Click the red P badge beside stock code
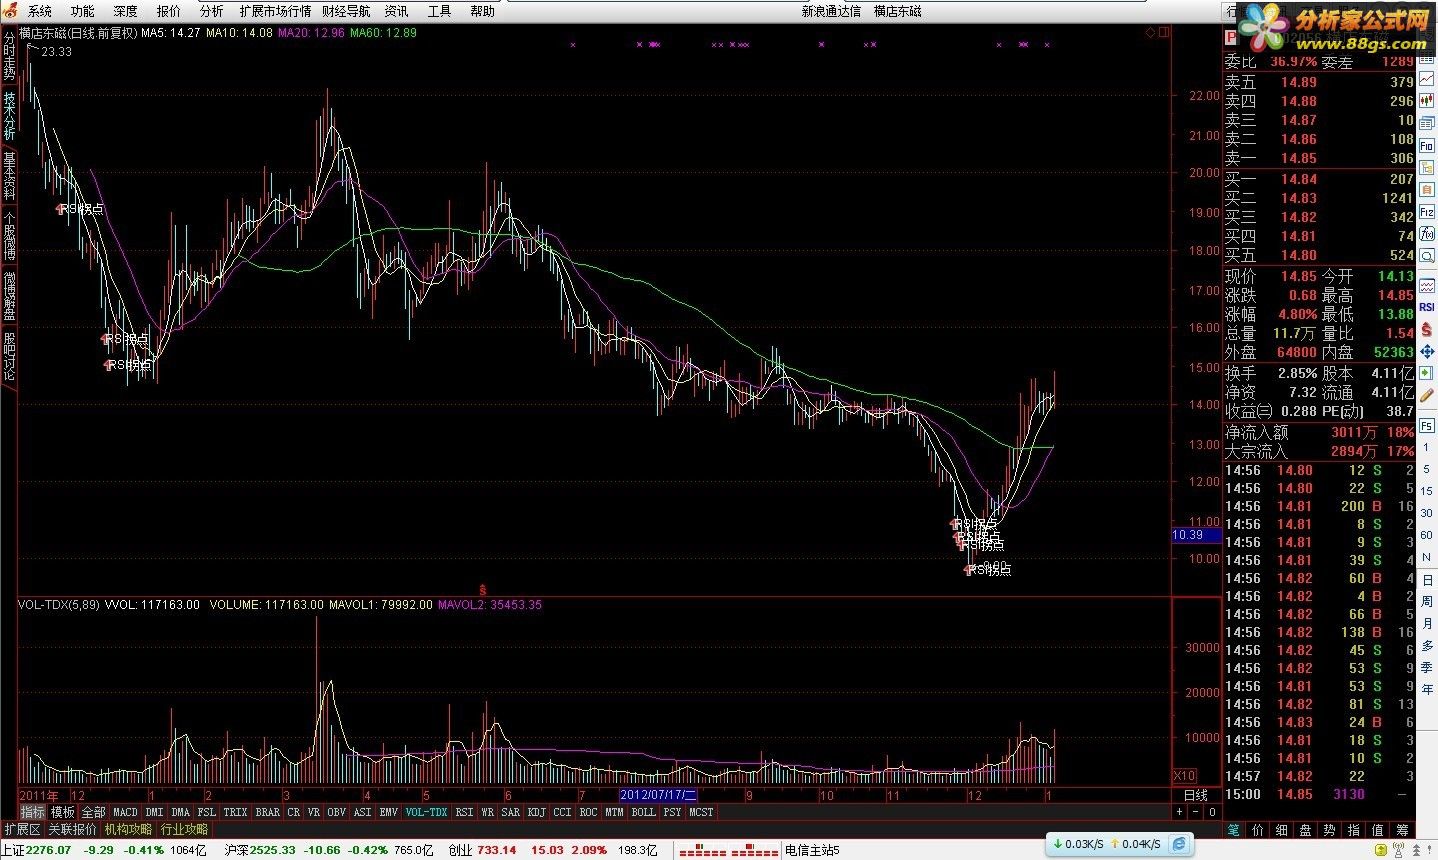The width and height of the screenshot is (1438, 860). point(1231,37)
